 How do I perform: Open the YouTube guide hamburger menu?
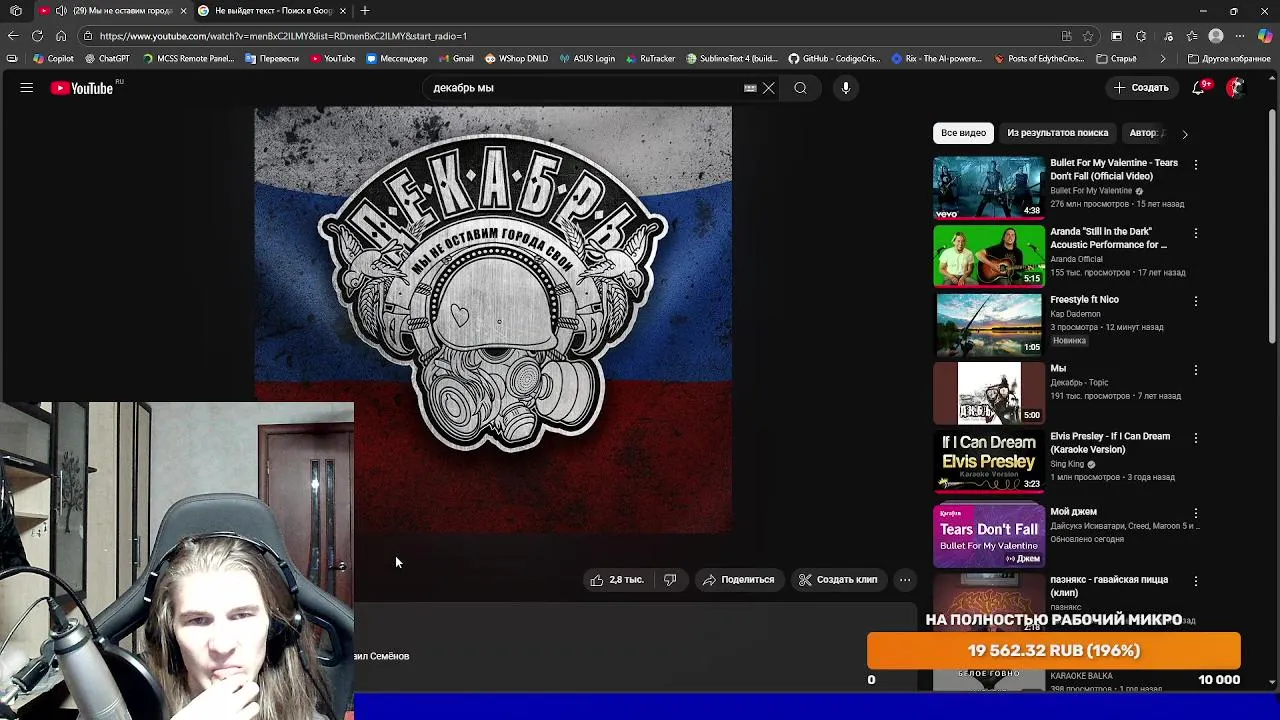point(27,88)
